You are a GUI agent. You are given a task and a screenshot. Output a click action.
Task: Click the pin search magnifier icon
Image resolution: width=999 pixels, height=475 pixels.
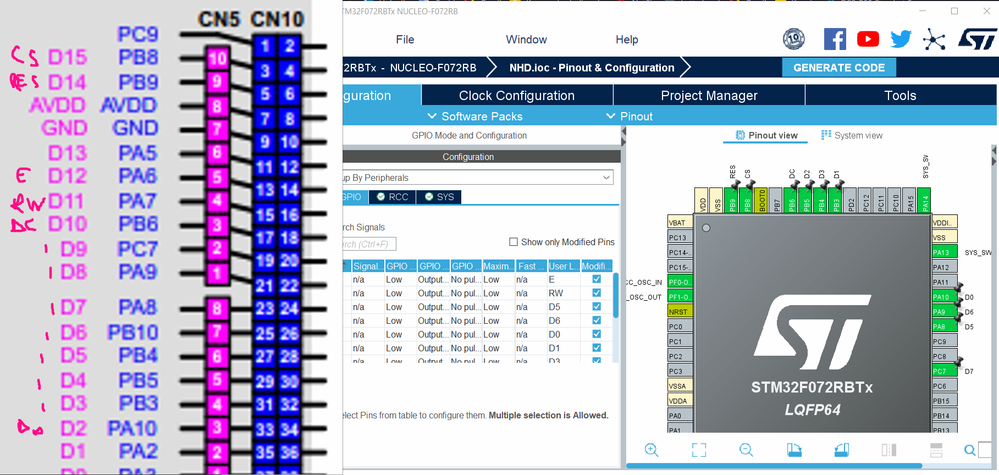970,450
